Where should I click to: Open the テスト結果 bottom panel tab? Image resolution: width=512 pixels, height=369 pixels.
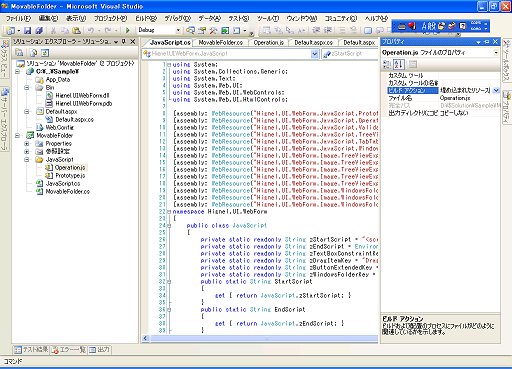(31, 350)
